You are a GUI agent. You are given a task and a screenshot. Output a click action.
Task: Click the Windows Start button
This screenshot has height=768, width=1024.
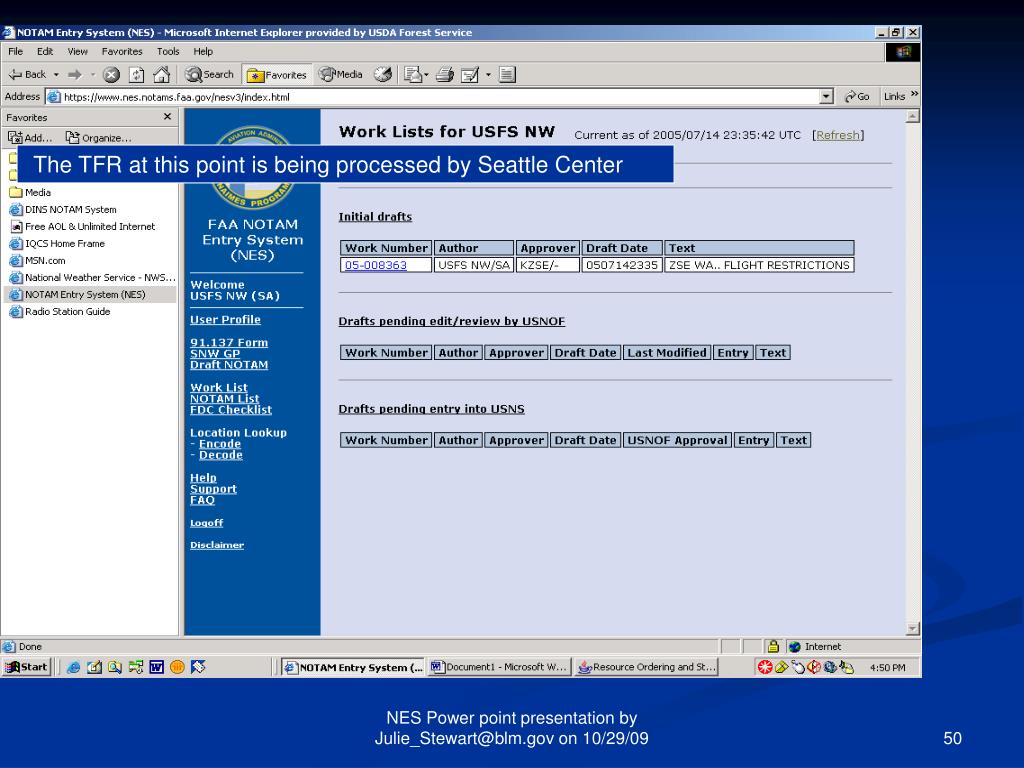[x=27, y=667]
